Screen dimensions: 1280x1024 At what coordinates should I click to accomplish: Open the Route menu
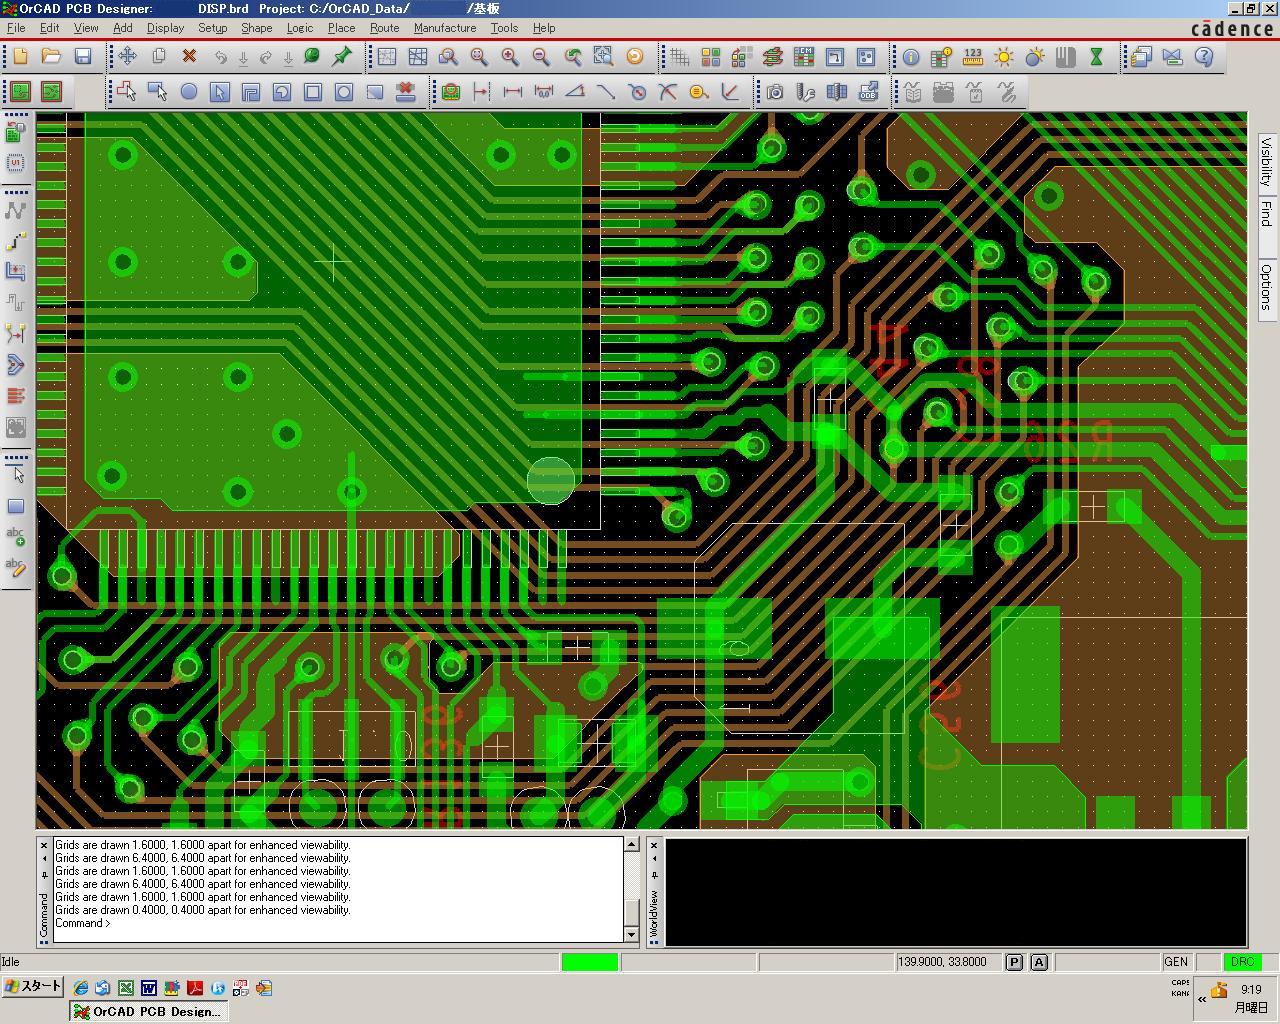pyautogui.click(x=384, y=28)
